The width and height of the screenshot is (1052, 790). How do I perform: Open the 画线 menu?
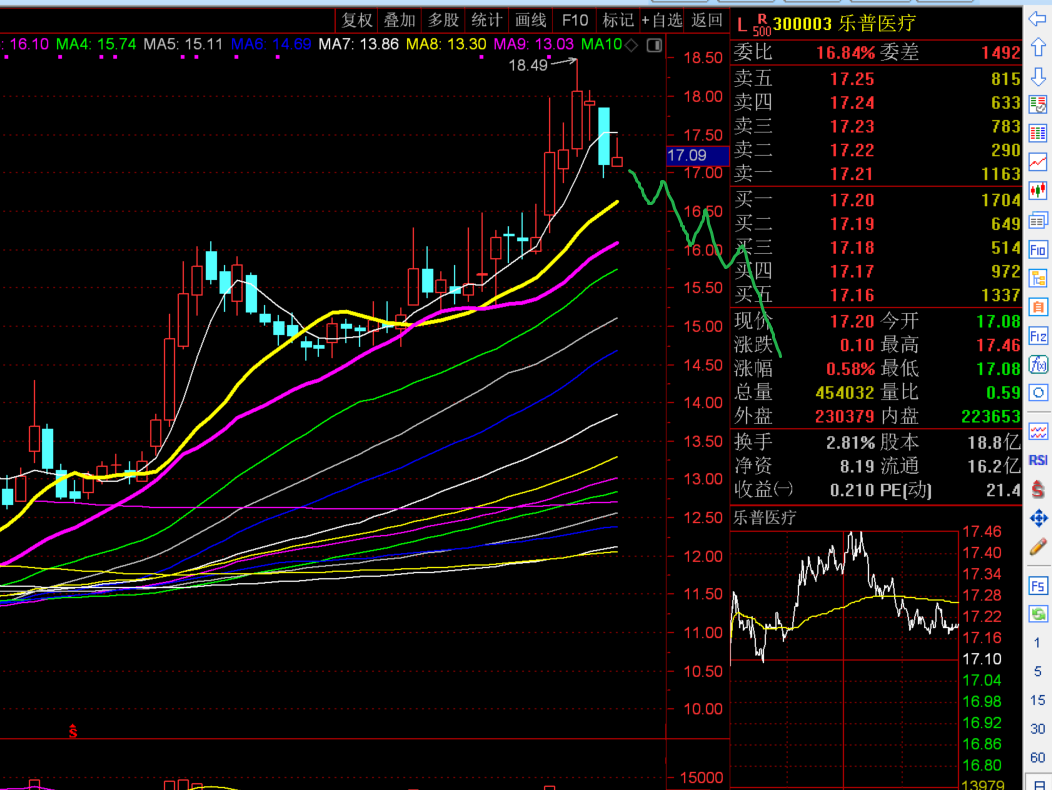click(x=531, y=20)
